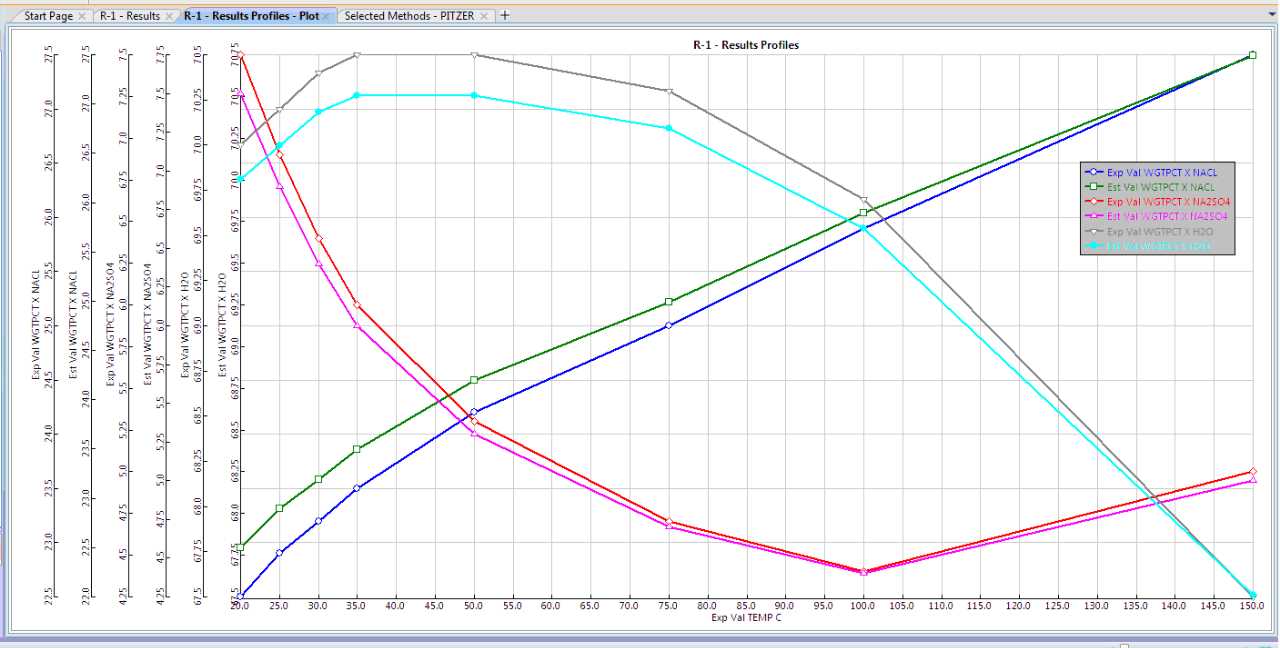
Task: Close the Selected Methods - PITZER tab
Action: coord(485,16)
